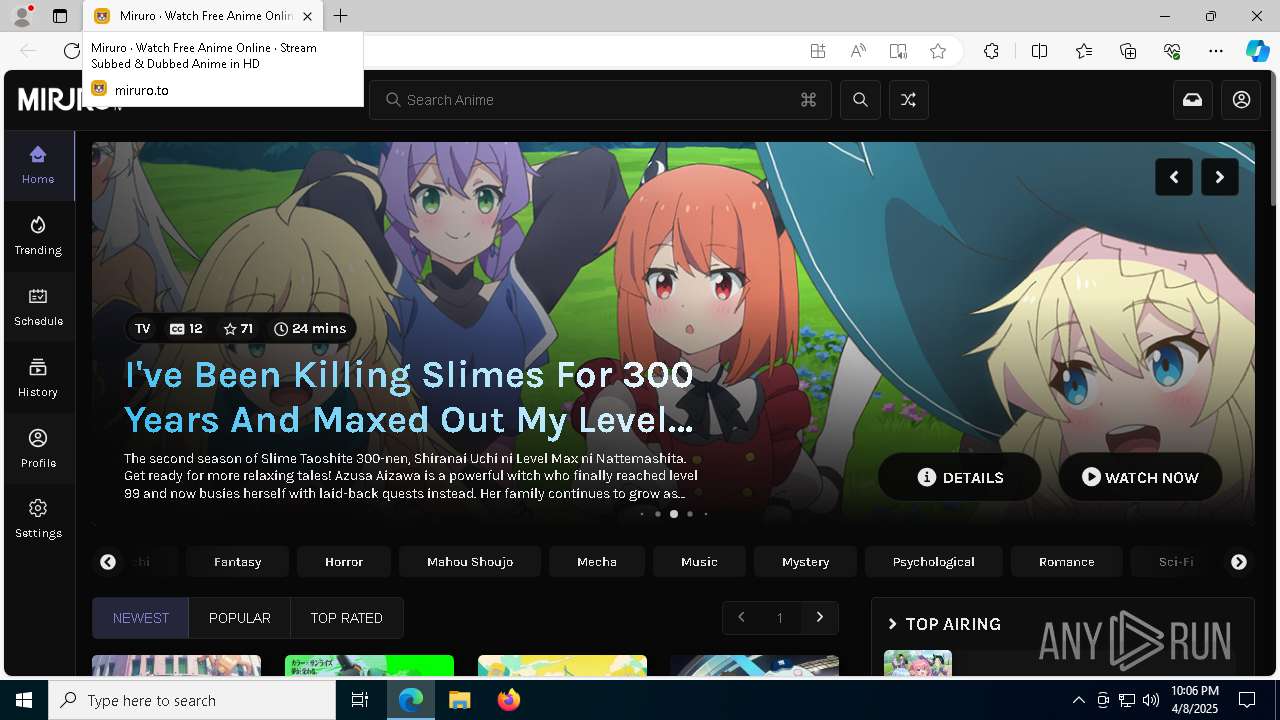Open the inbox icon in header
Viewport: 1280px width, 720px height.
point(1193,100)
